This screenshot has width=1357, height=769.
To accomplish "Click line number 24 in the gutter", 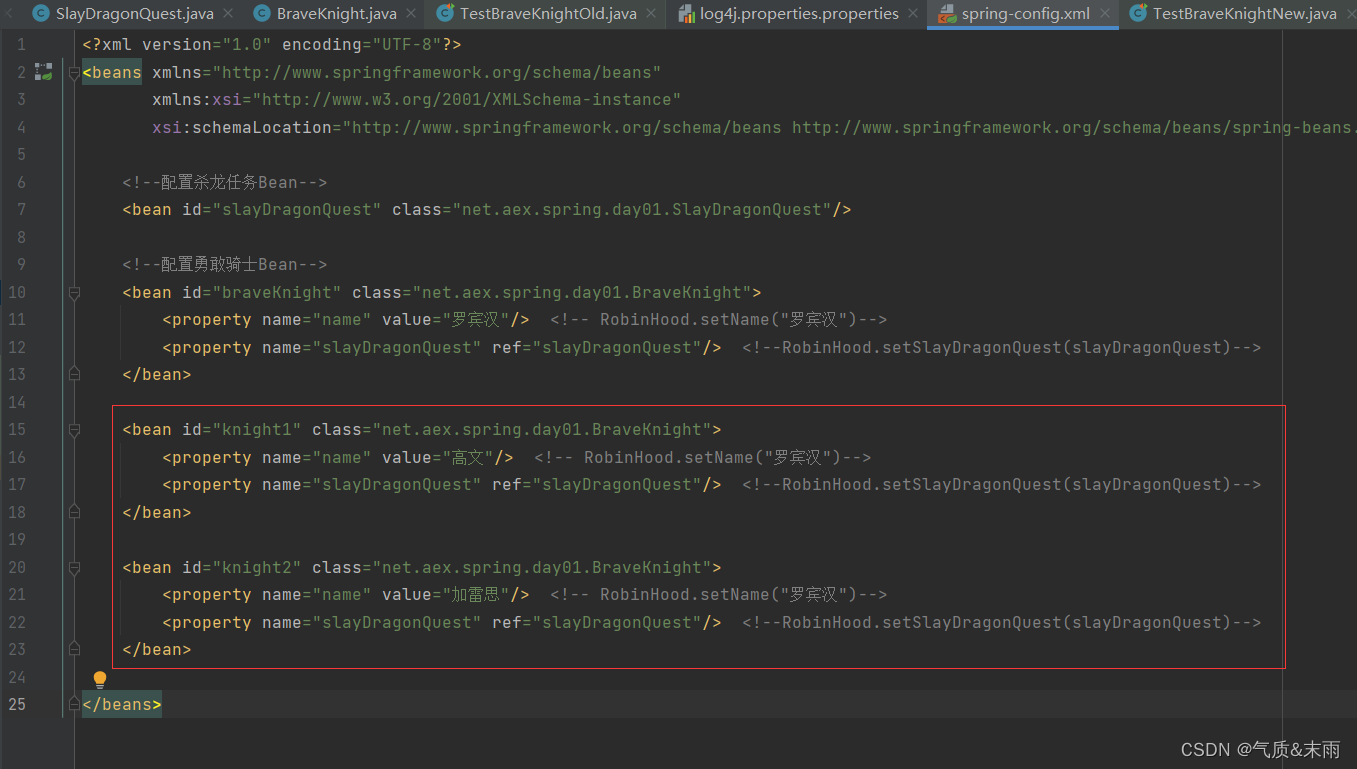I will (17, 677).
